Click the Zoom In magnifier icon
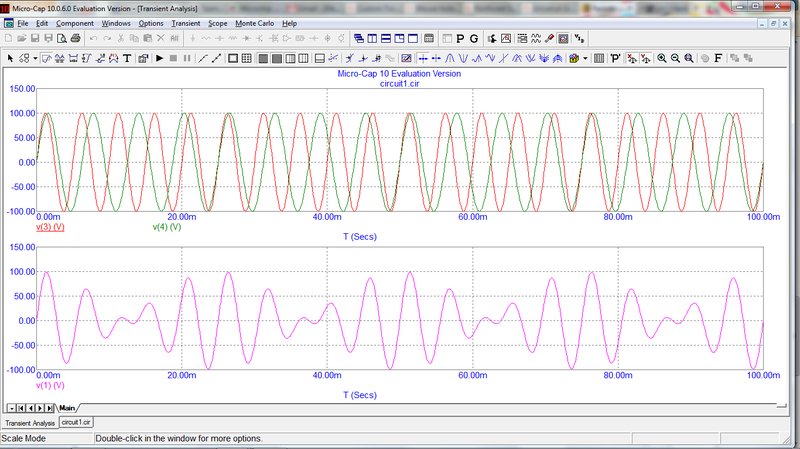This screenshot has width=800, height=449. [662, 58]
